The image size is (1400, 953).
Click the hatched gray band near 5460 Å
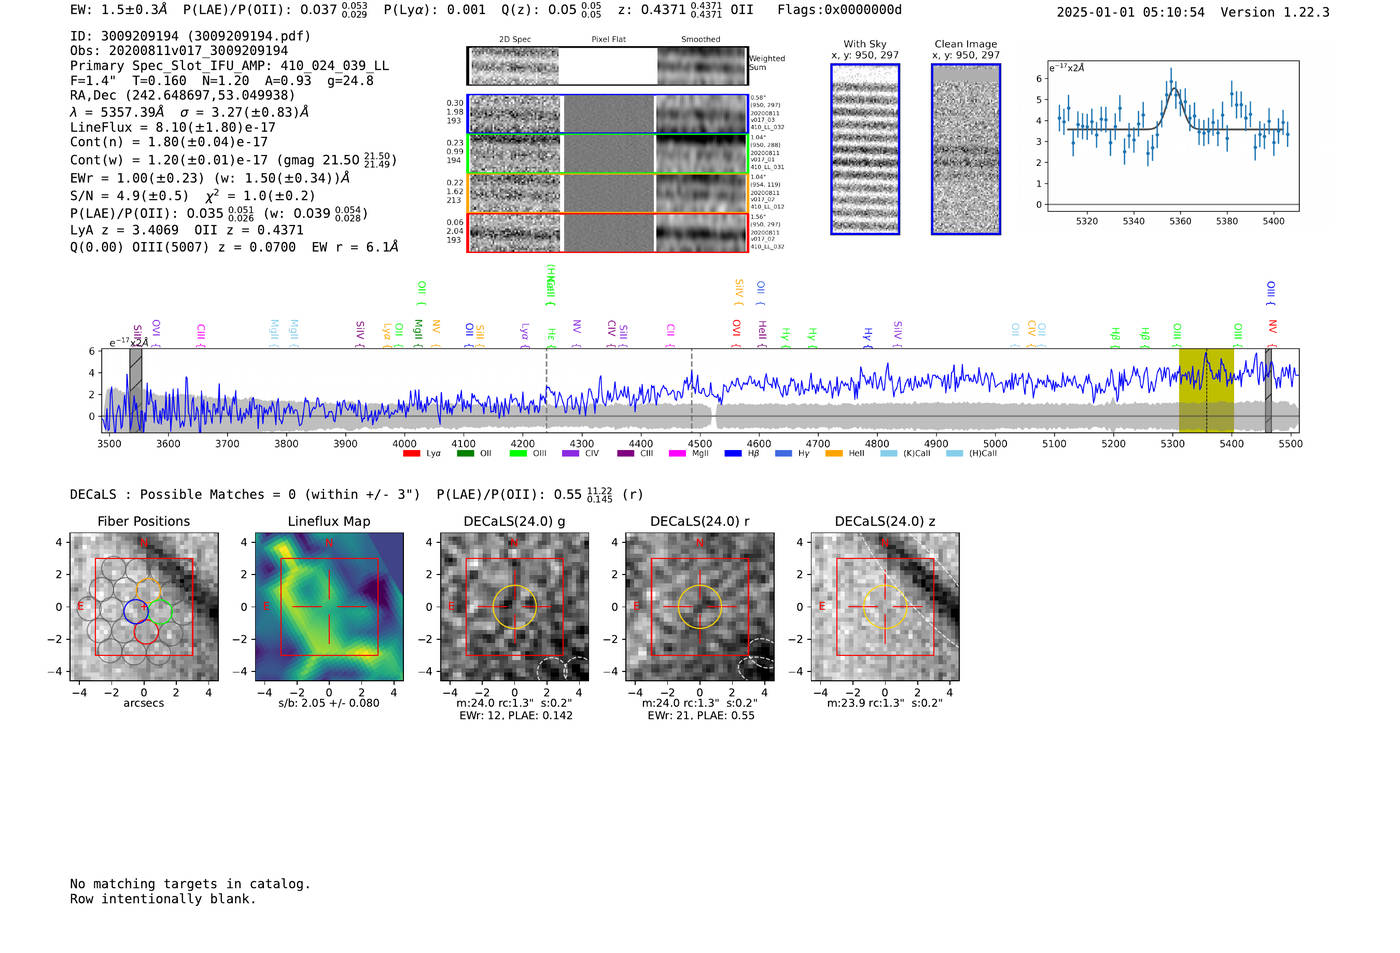(x=1268, y=390)
